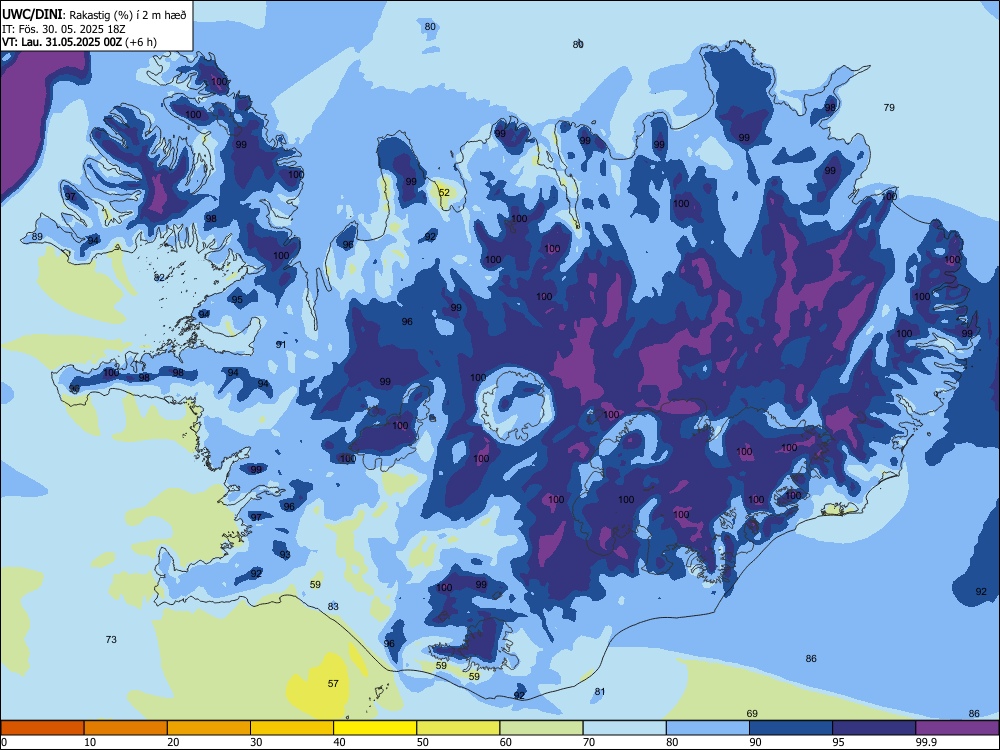Click the 50–60 yellow-green legend swatch

coord(458,728)
